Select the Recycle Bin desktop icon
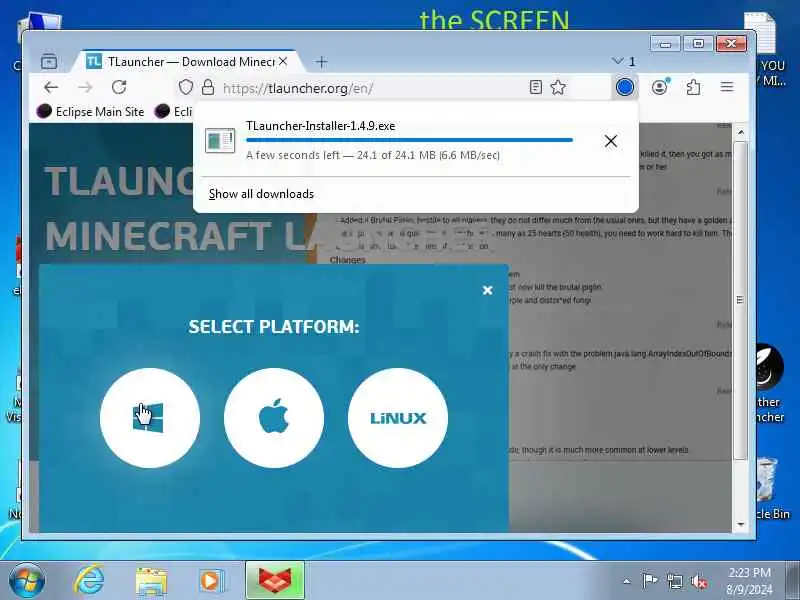800x600 pixels. 770,489
